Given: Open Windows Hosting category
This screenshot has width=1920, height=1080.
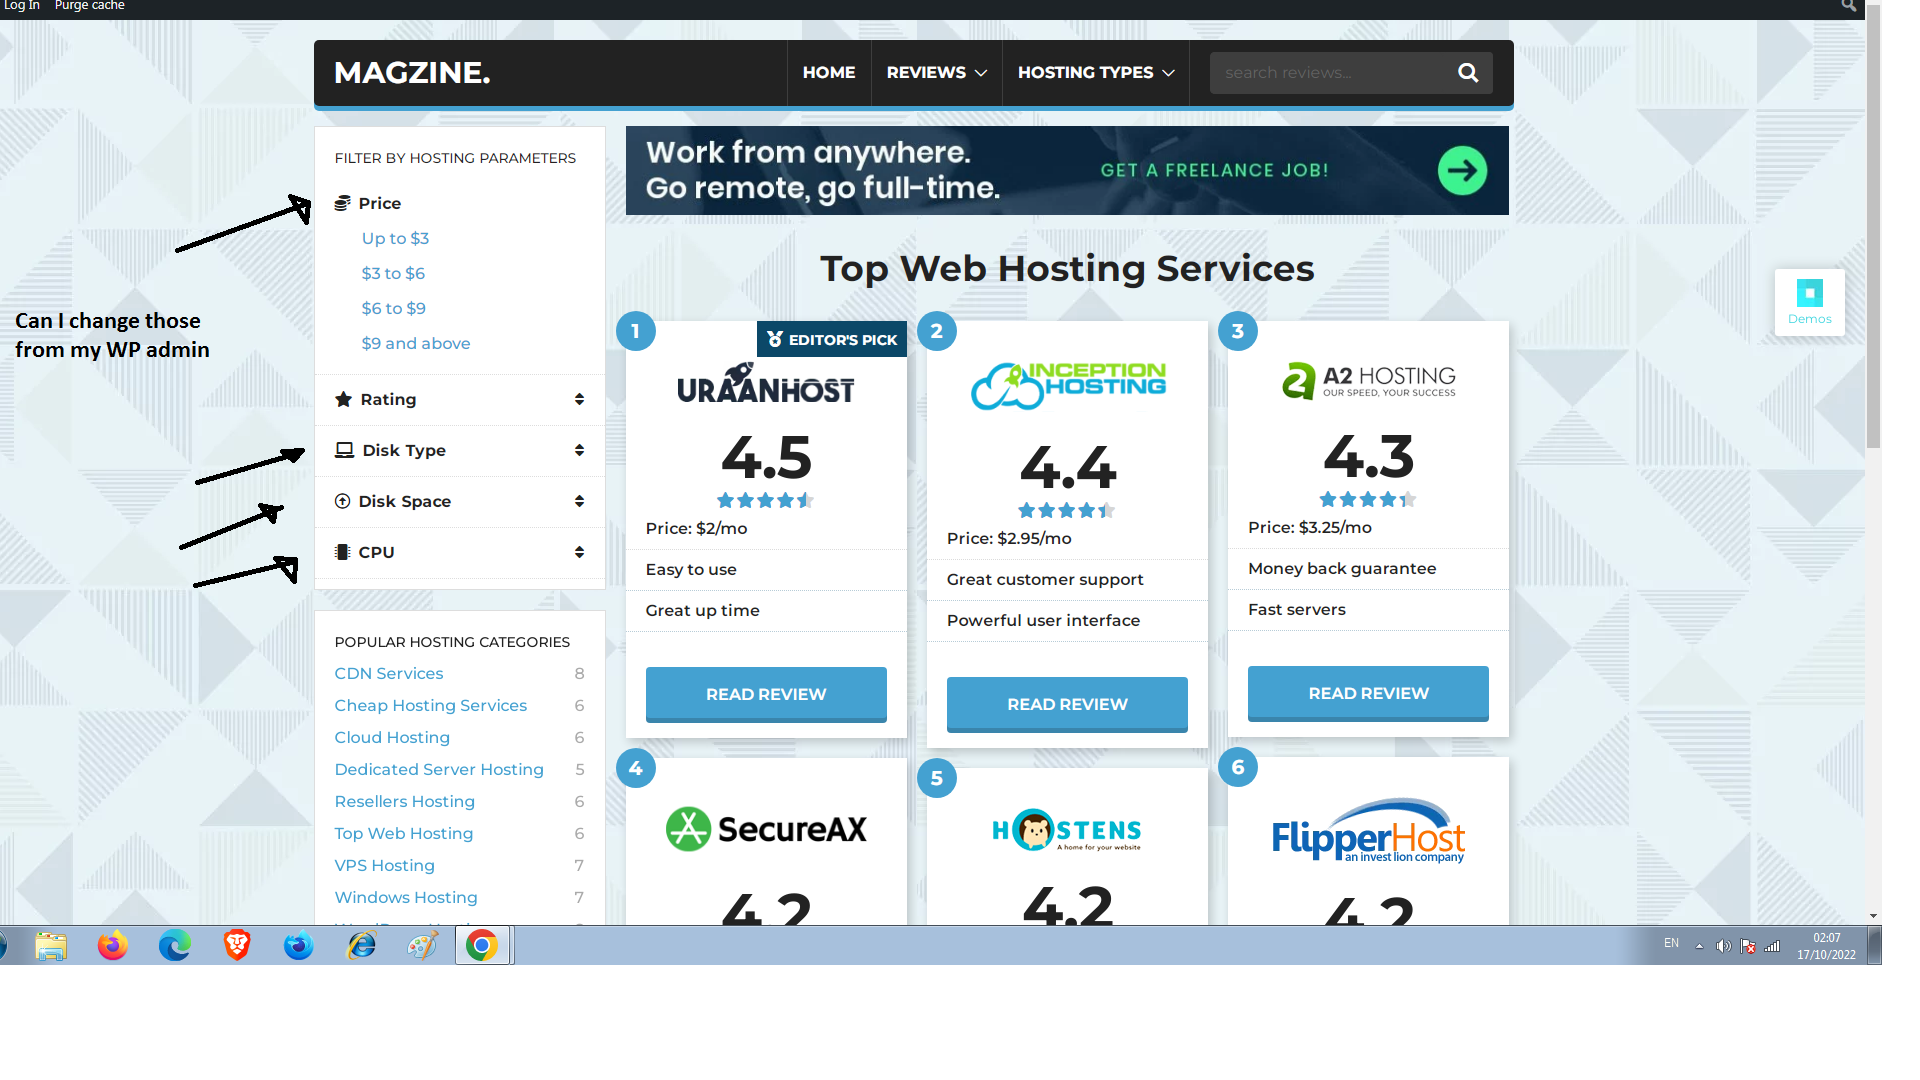Looking at the screenshot, I should (x=405, y=897).
